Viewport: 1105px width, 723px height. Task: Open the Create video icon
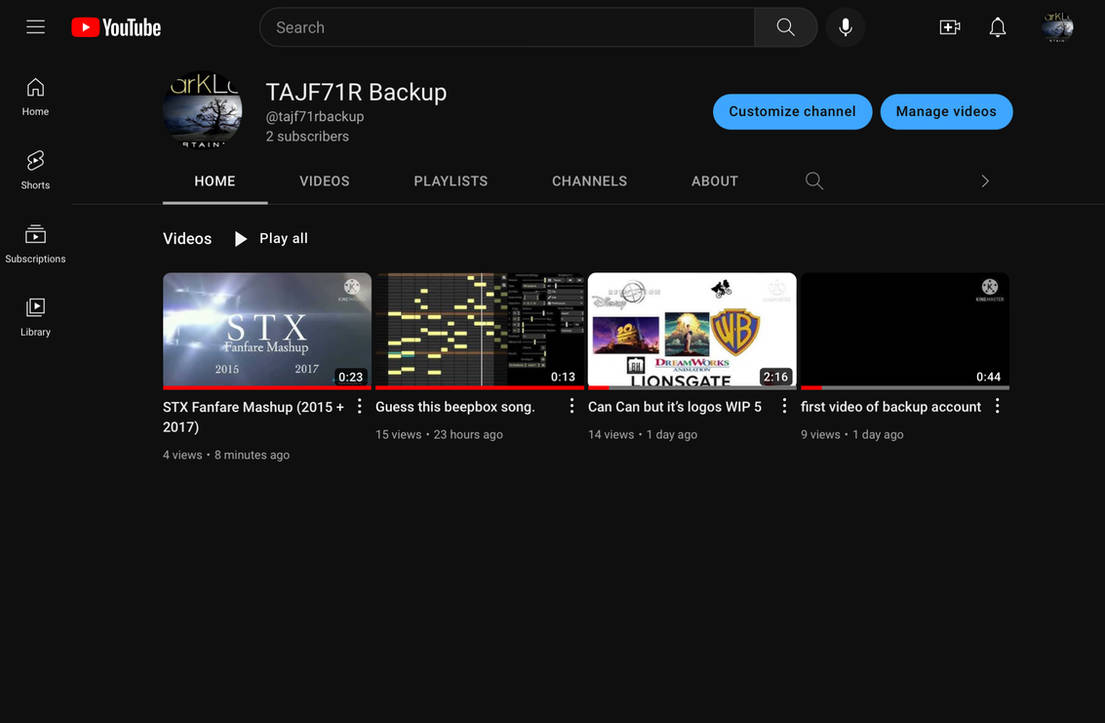coord(949,27)
